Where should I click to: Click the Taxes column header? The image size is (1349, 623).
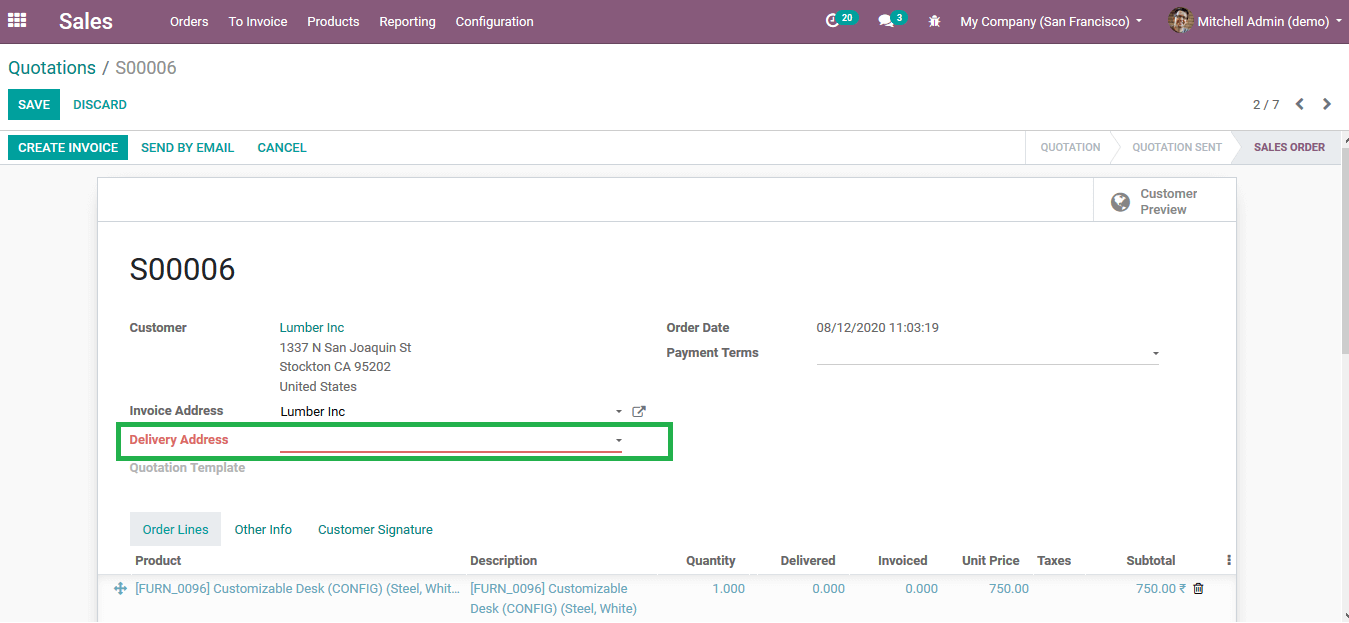1054,561
